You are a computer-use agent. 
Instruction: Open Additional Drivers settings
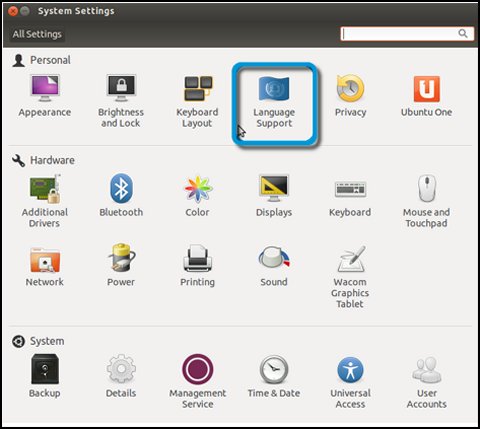click(45, 201)
